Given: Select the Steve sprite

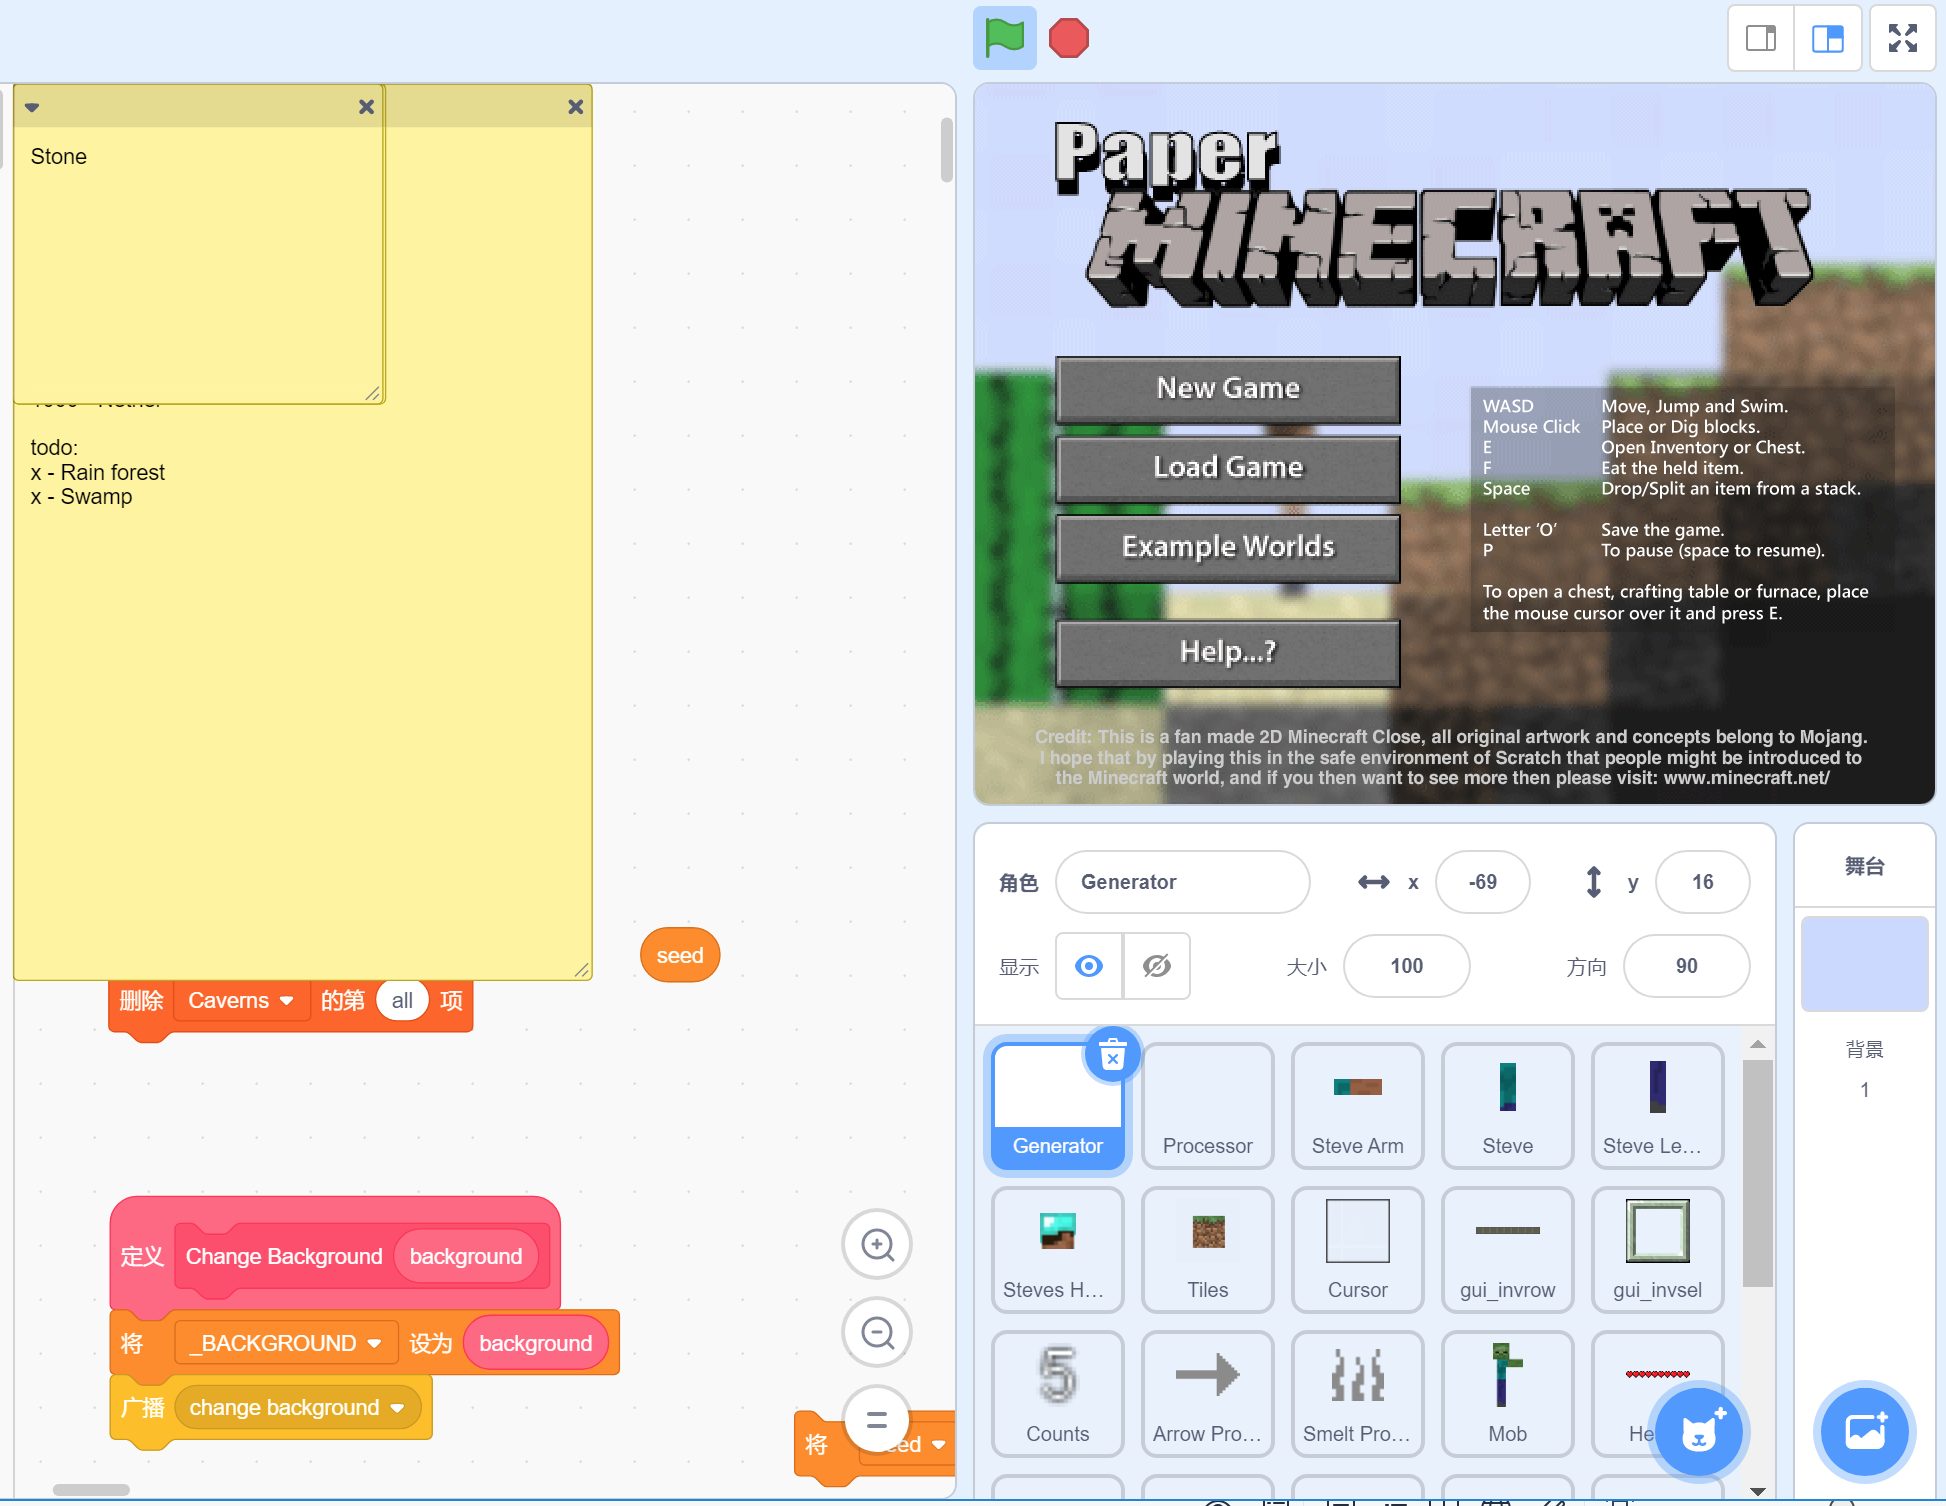Looking at the screenshot, I should (x=1507, y=1105).
